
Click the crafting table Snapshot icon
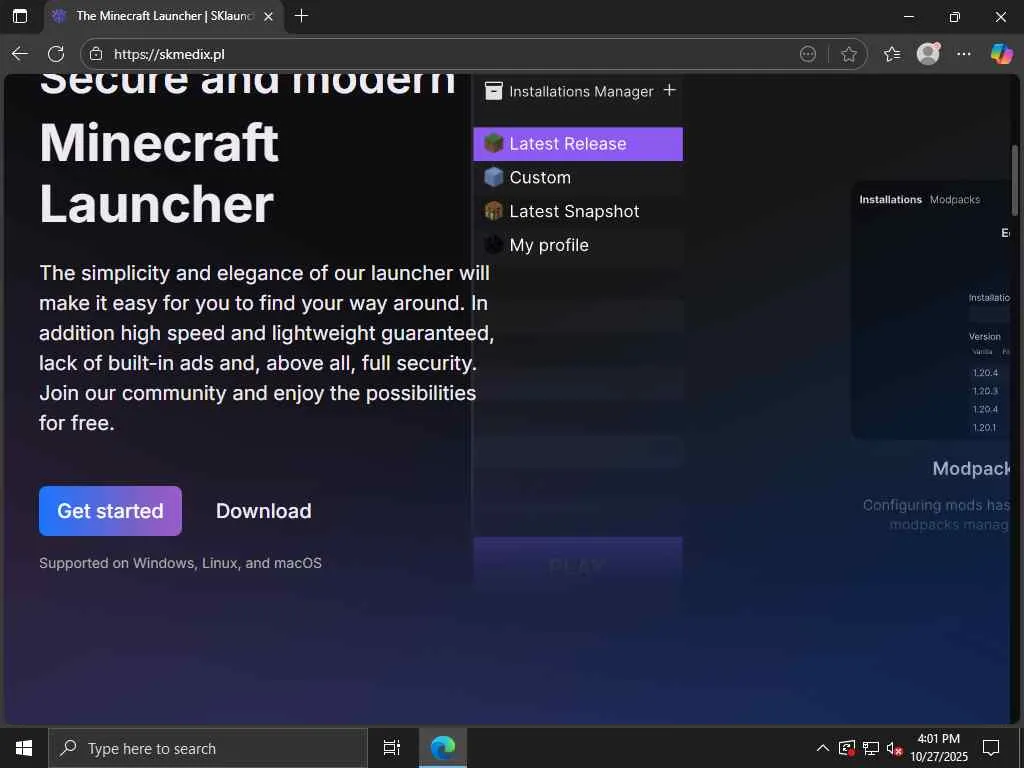[494, 211]
